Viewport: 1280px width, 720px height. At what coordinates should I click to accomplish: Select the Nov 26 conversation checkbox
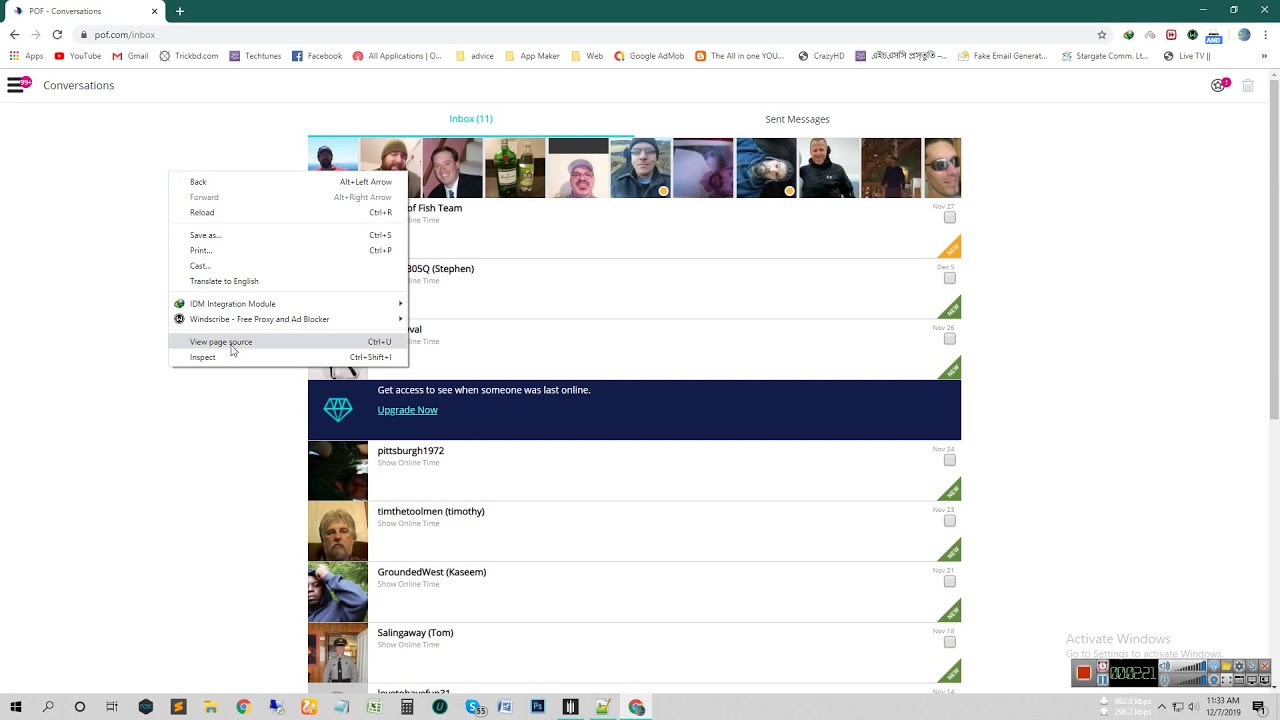949,338
